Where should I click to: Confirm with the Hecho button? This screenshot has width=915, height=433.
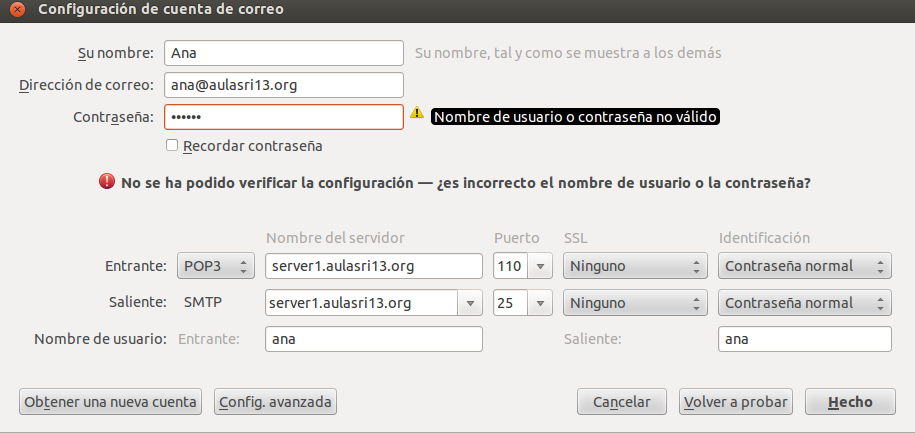click(850, 401)
